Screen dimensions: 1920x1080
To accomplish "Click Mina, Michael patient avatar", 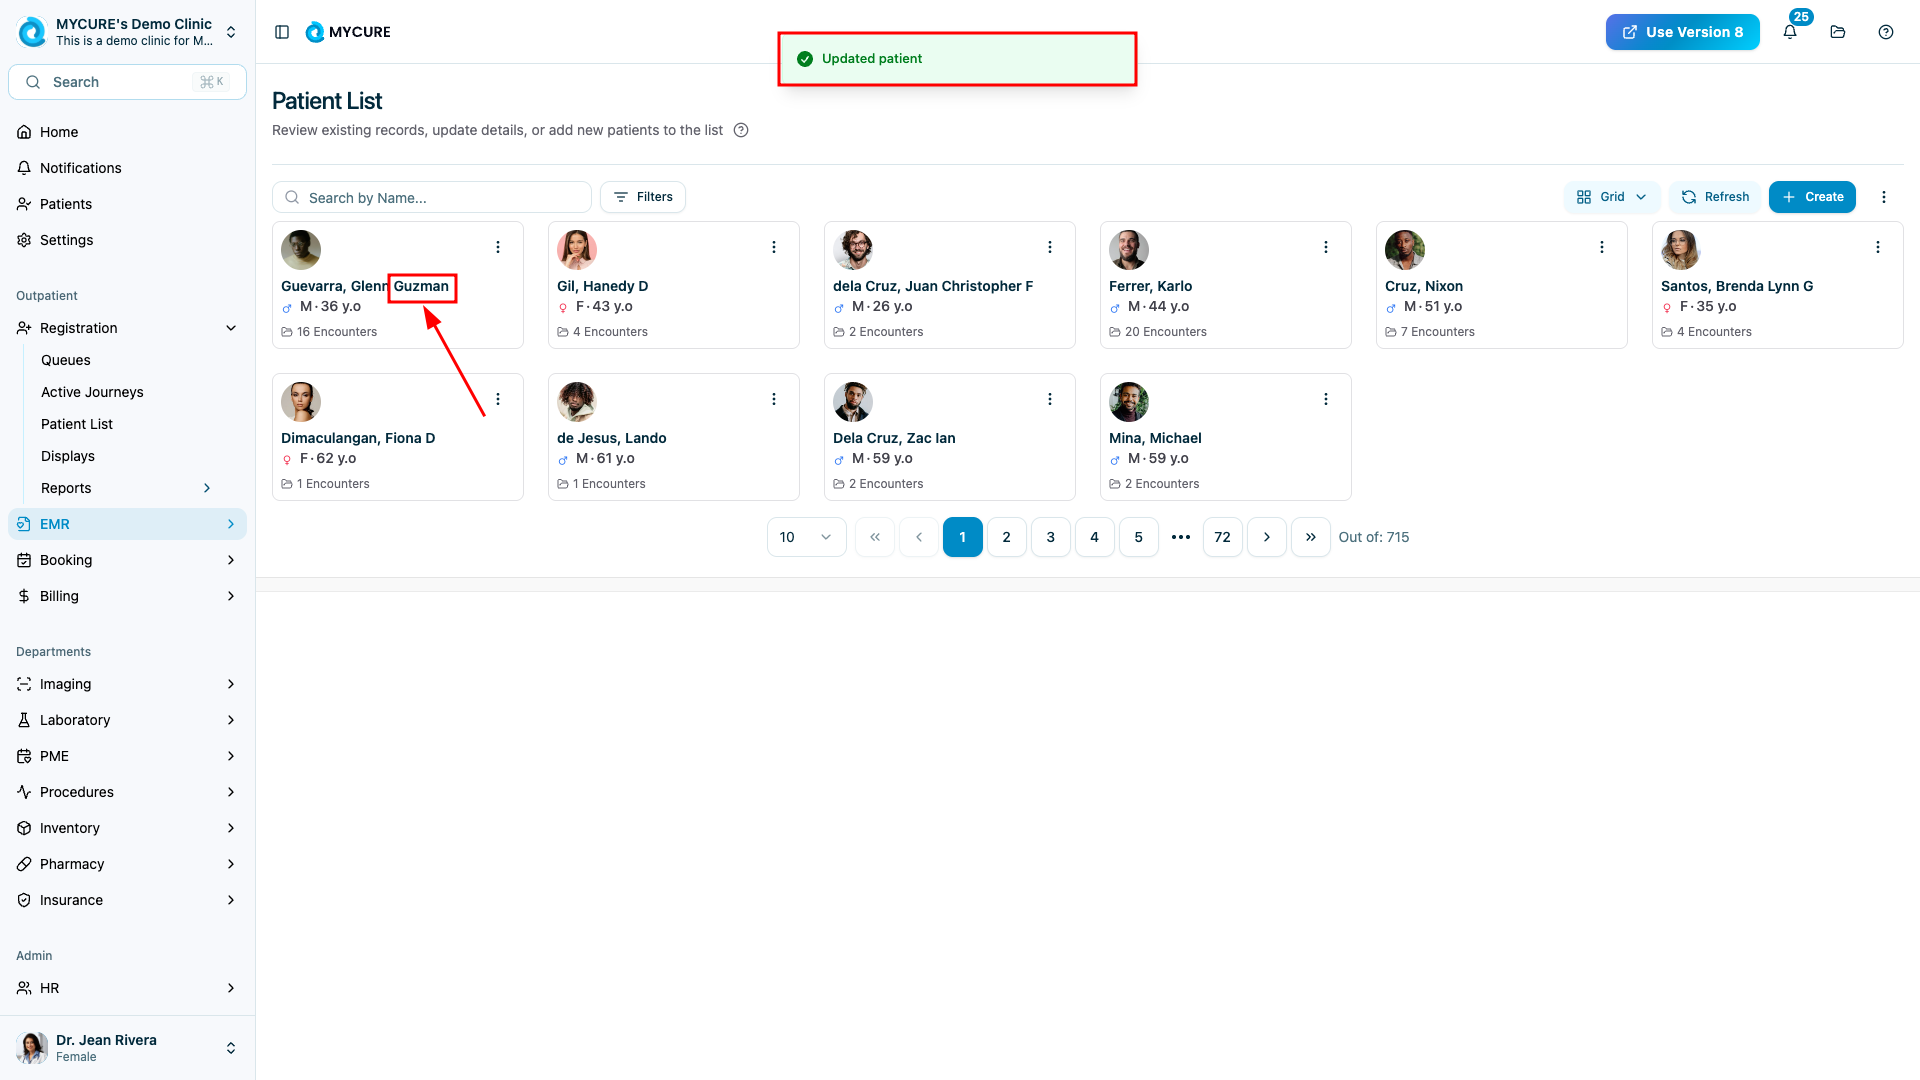I will 1129,402.
